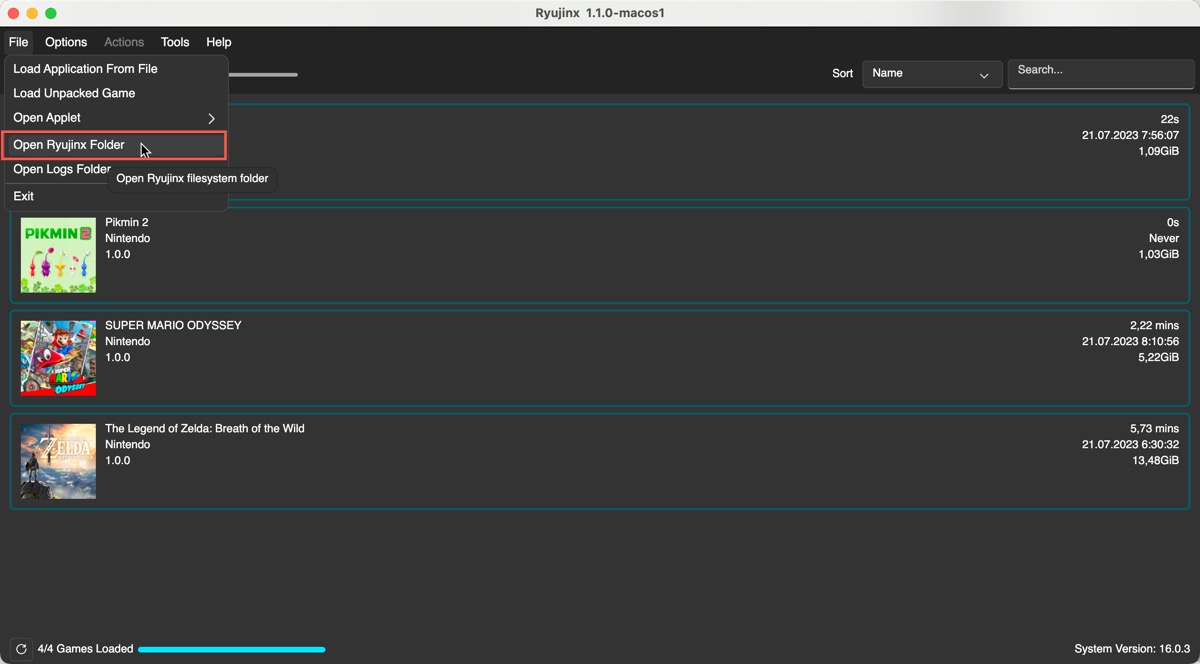This screenshot has height=664, width=1200.
Task: Click System Version 16.0.3 text
Action: 1132,649
